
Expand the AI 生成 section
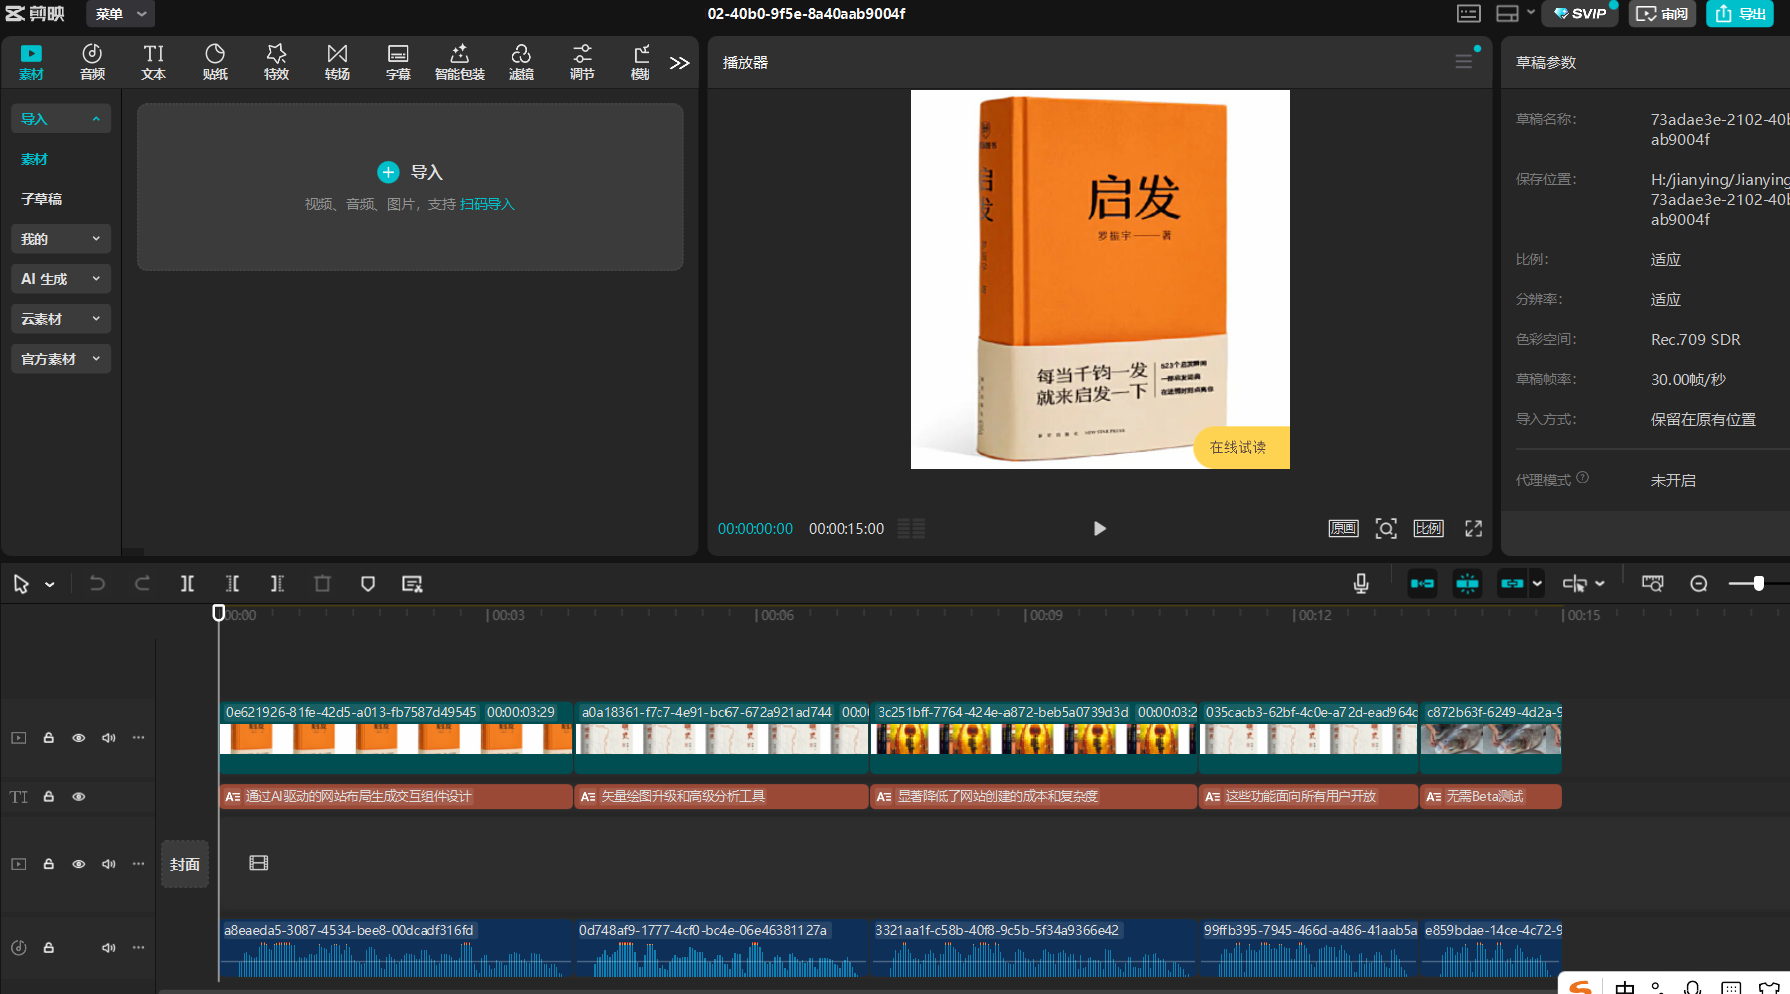60,279
